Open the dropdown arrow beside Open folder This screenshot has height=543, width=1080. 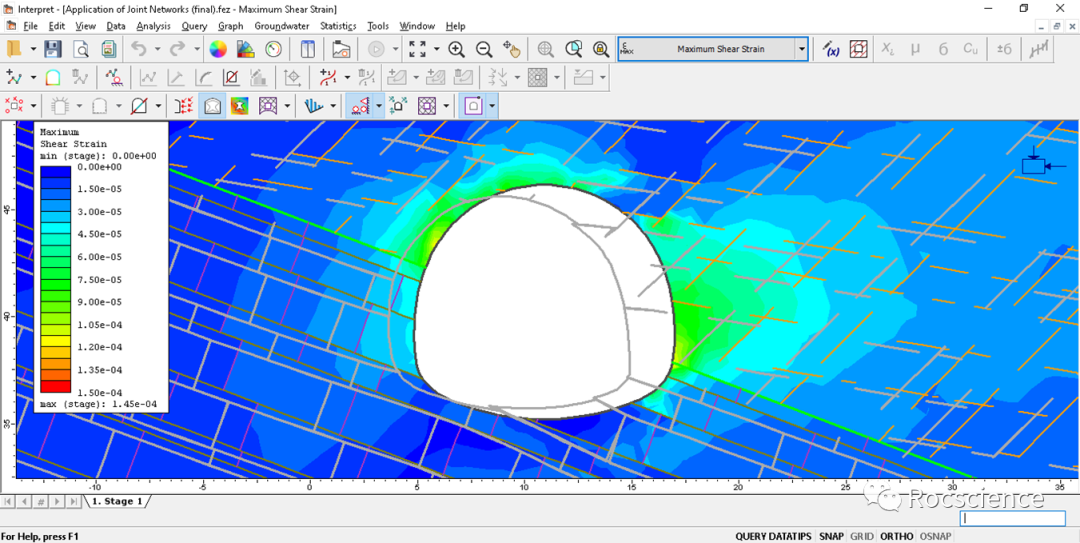(33, 49)
